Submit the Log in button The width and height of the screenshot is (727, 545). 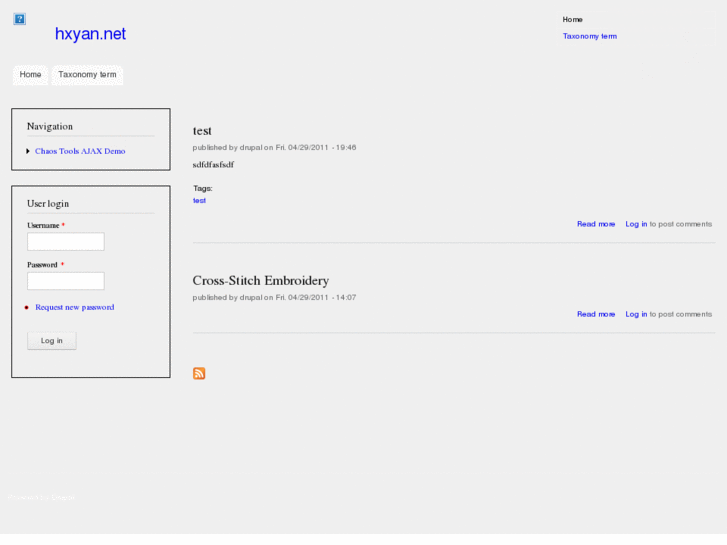click(51, 340)
